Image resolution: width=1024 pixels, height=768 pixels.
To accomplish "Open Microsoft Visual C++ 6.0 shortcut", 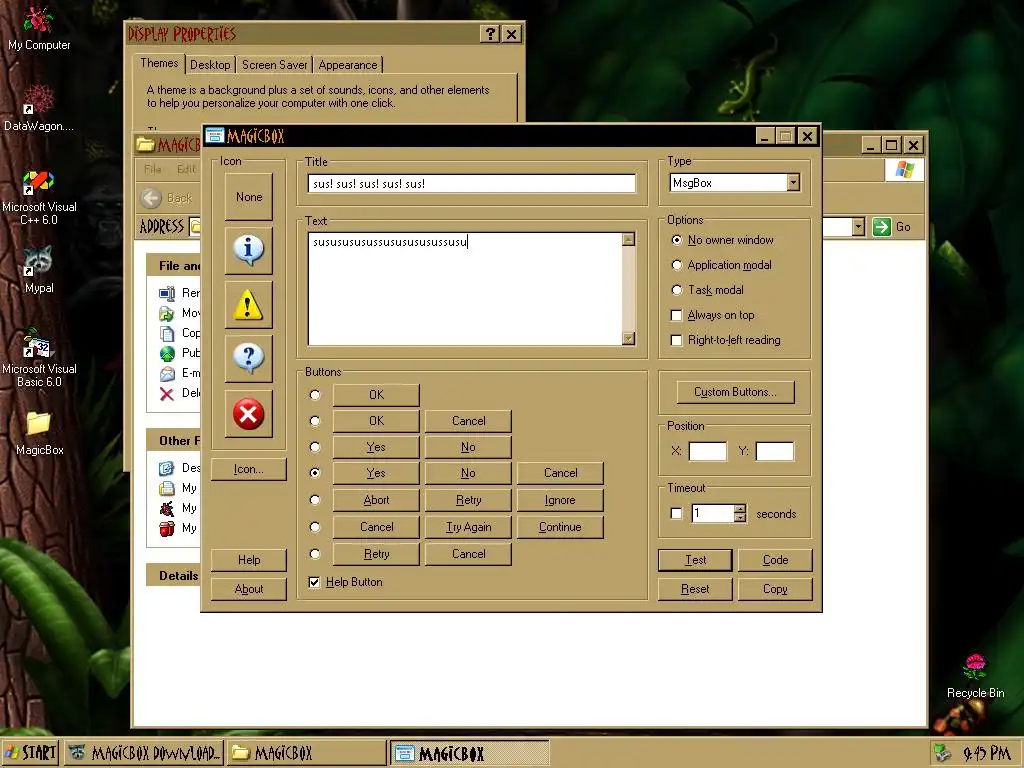I will point(39,197).
